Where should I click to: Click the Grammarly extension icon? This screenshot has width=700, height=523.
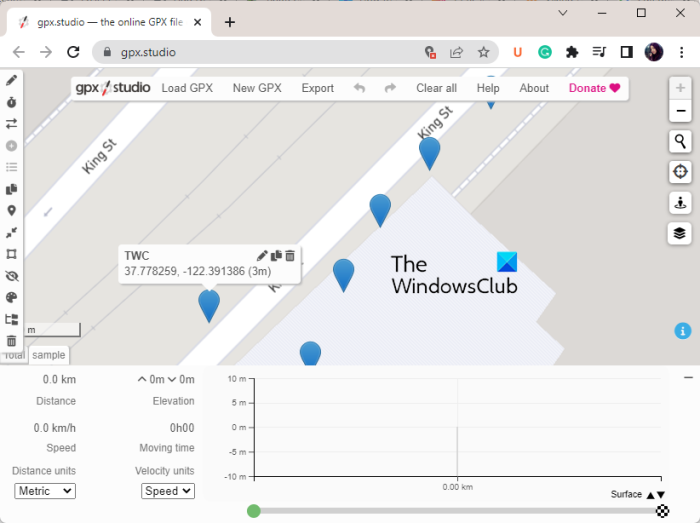pos(545,52)
